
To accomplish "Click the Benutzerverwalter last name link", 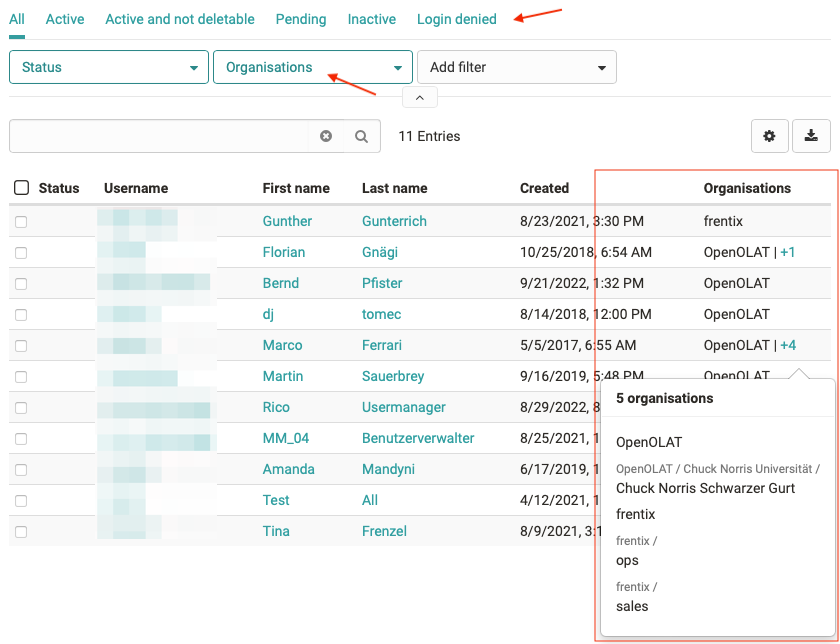I will [x=417, y=438].
